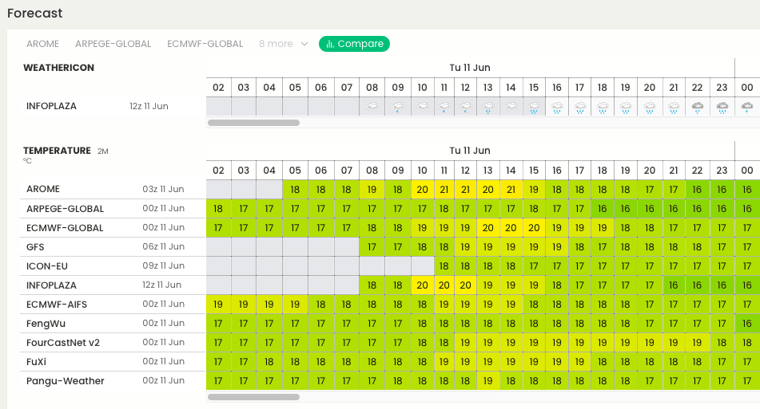Switch to the ARPEGE-GLOBAL model tab
This screenshot has width=760, height=409.
click(x=113, y=44)
